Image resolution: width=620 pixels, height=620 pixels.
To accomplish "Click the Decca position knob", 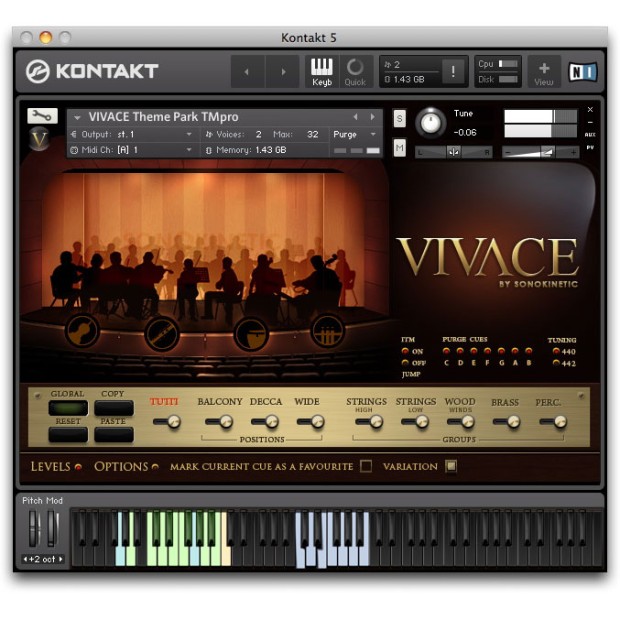I will tap(271, 422).
